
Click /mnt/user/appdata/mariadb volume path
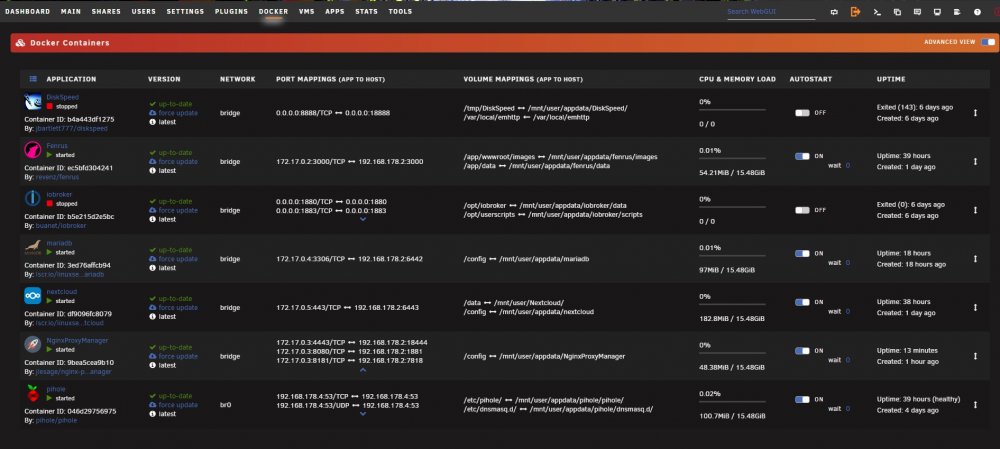[544, 259]
